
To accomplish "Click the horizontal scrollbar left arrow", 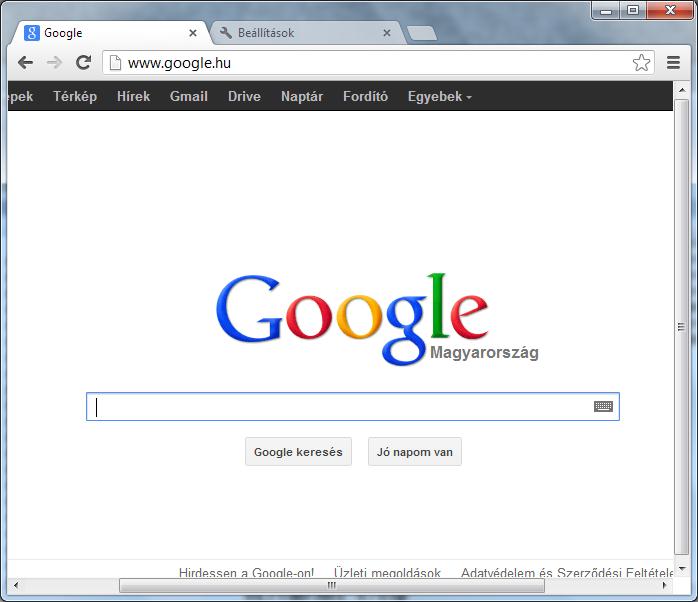I will tap(16, 585).
